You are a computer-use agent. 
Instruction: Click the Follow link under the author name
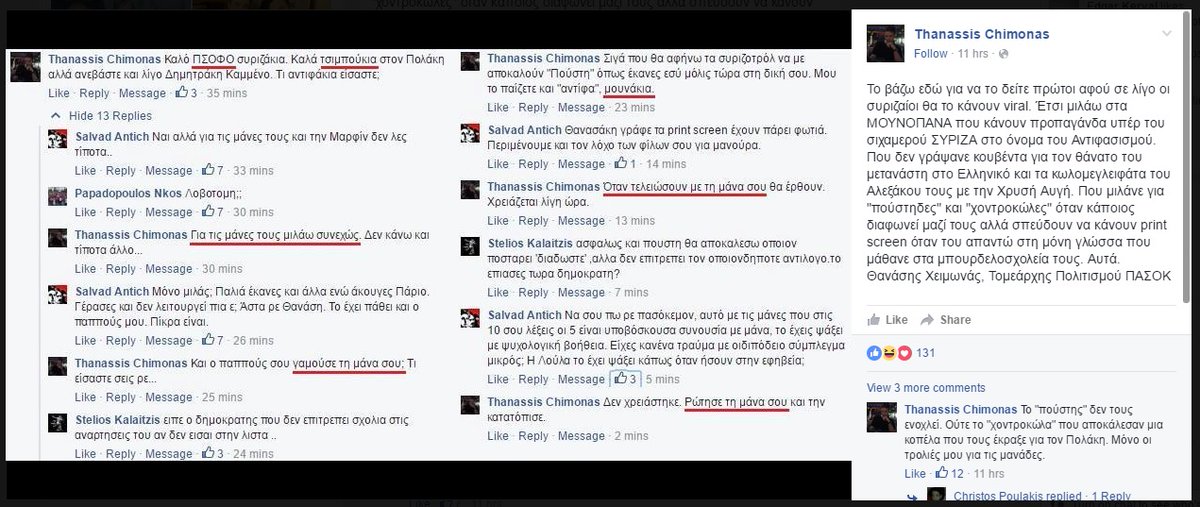coord(930,53)
